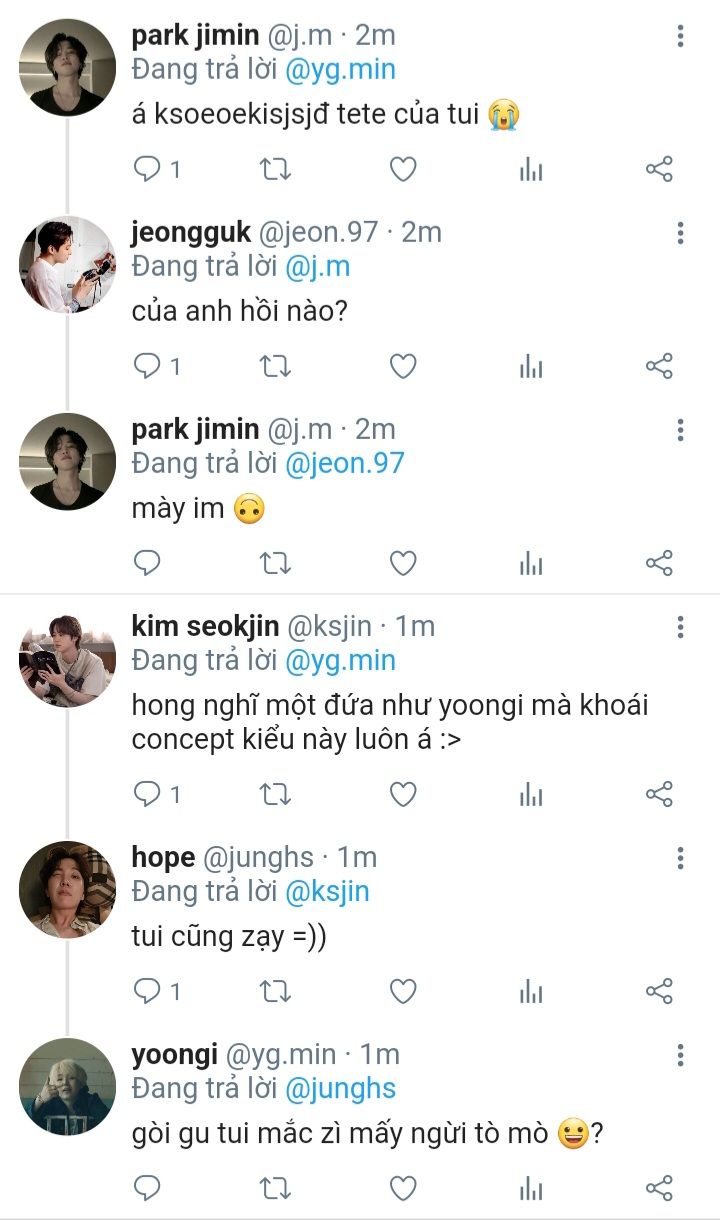Open replies on hope's tweet

(147, 991)
